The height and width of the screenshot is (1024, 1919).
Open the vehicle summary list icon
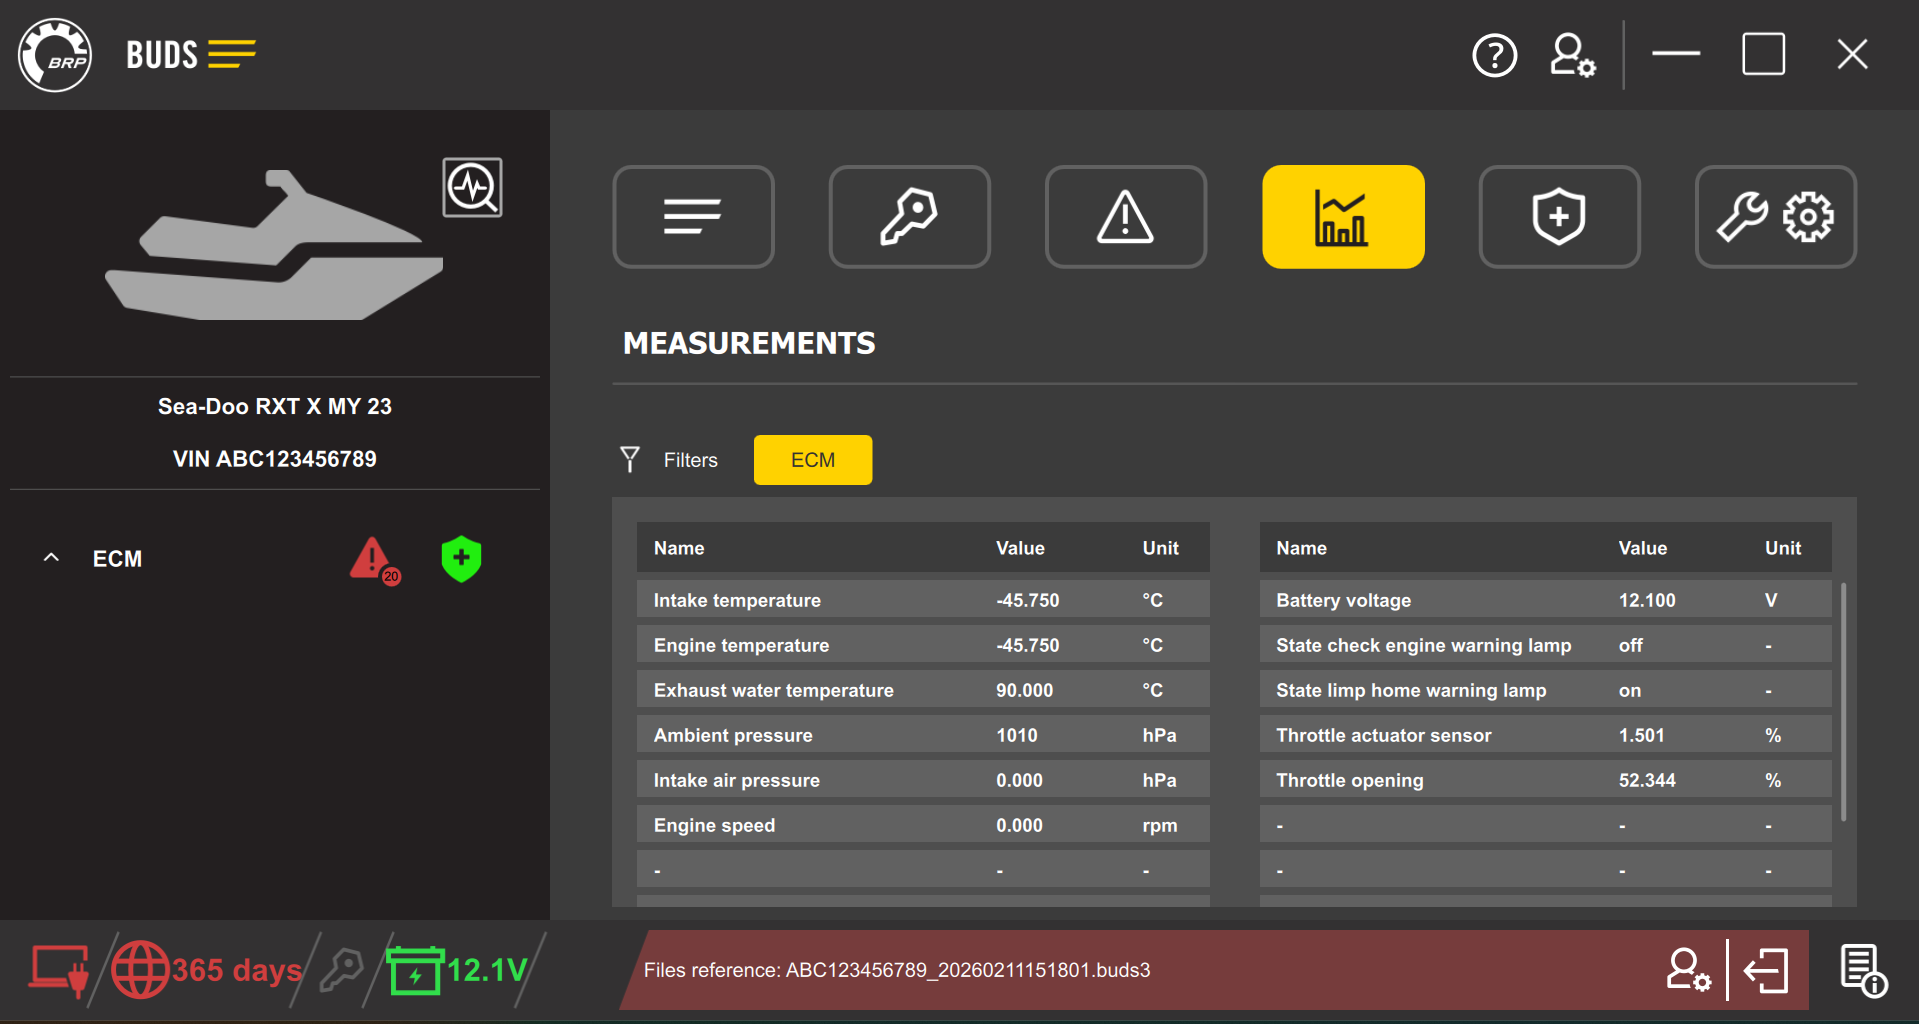(693, 216)
